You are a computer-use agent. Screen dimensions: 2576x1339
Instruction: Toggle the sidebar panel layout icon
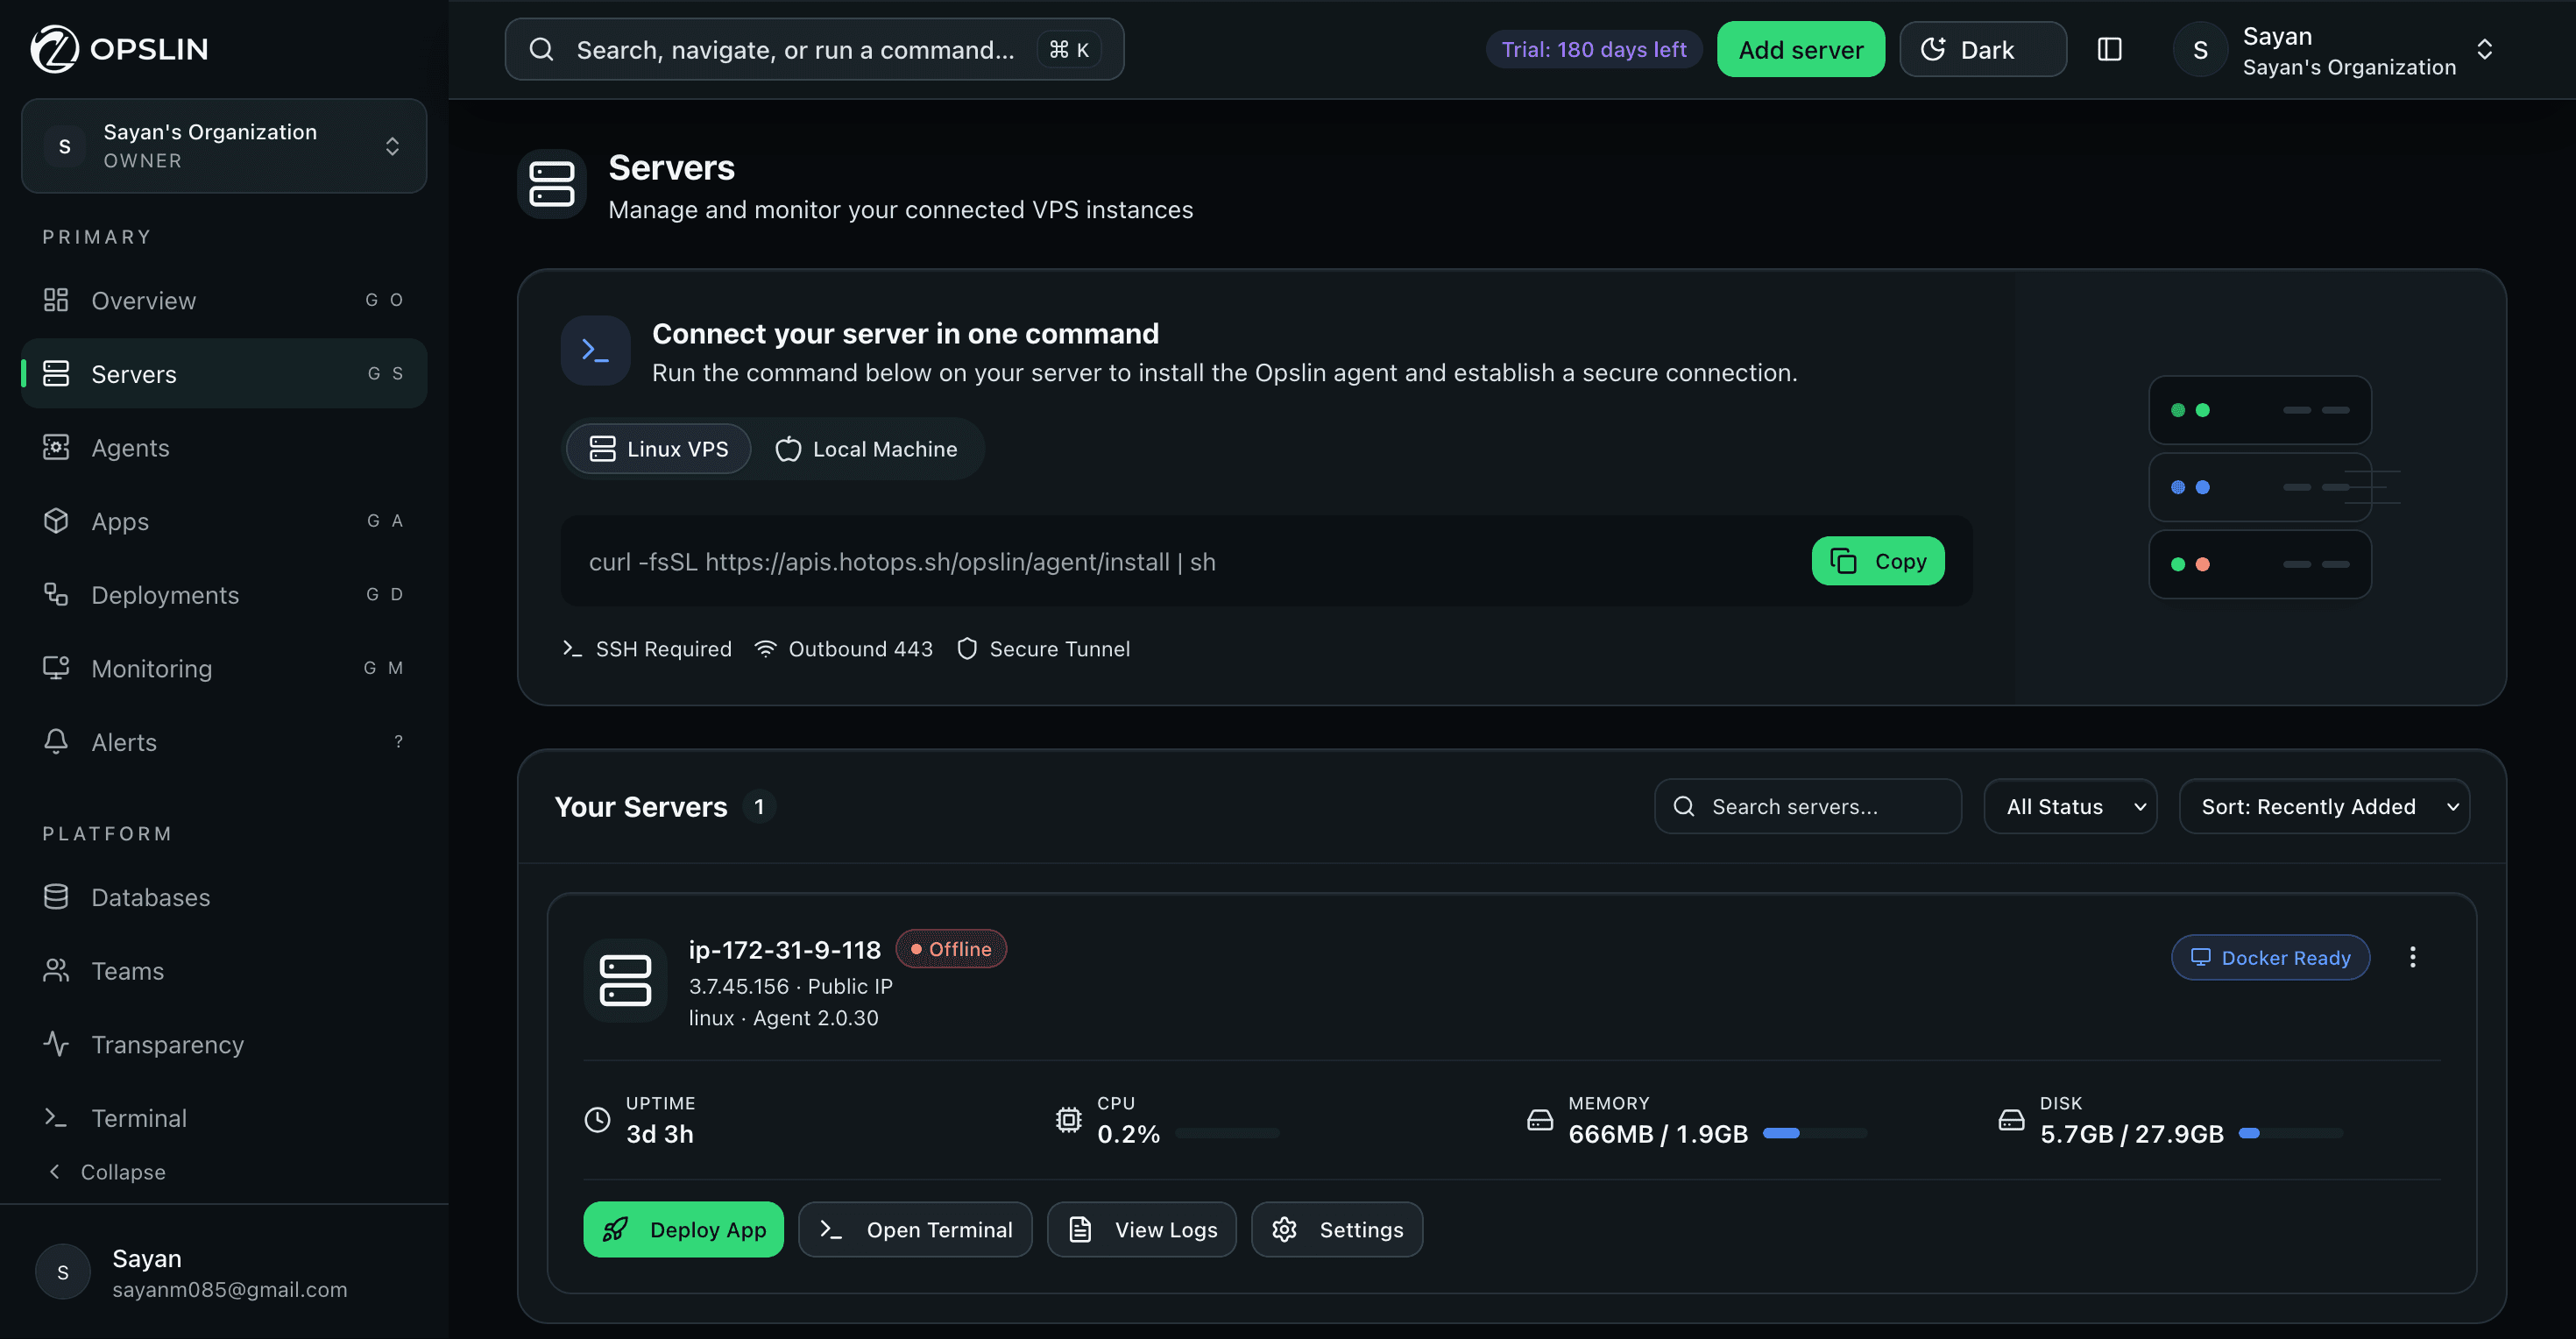(x=2109, y=49)
